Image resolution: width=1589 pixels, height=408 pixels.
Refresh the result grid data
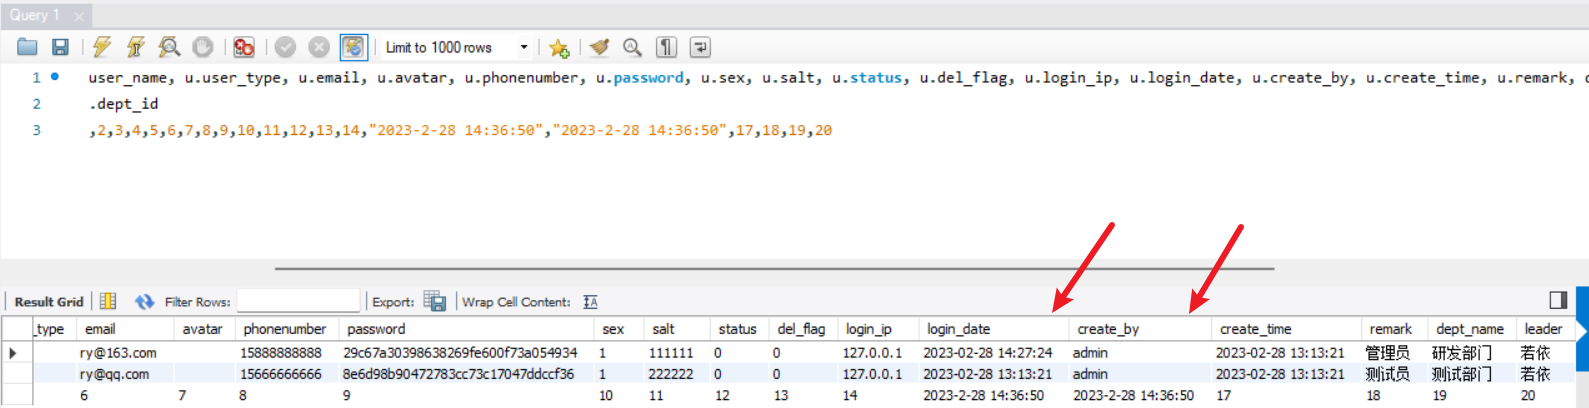tap(145, 301)
